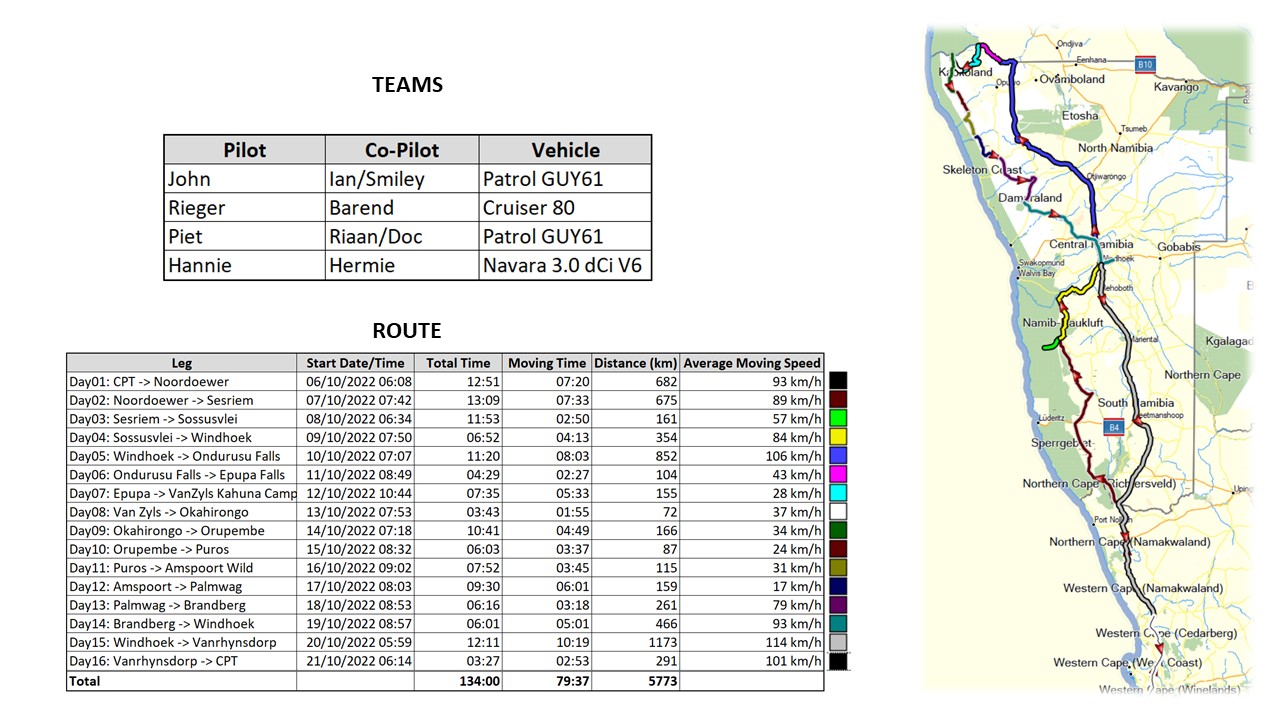
Task: Click the Leg column header
Action: (x=182, y=363)
